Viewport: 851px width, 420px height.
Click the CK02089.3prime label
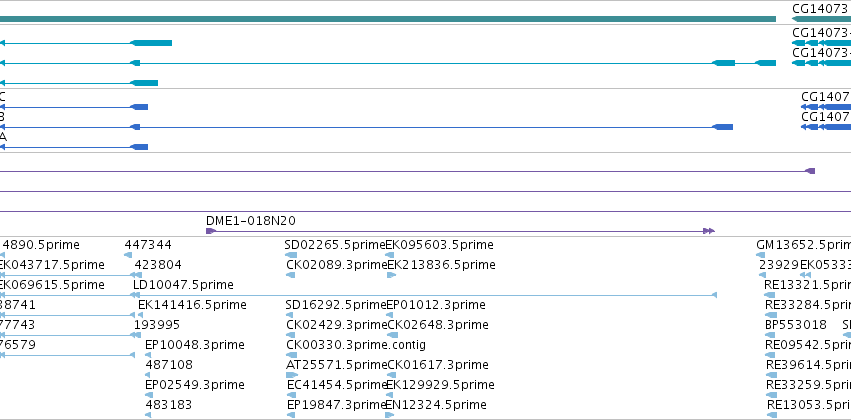(x=336, y=265)
